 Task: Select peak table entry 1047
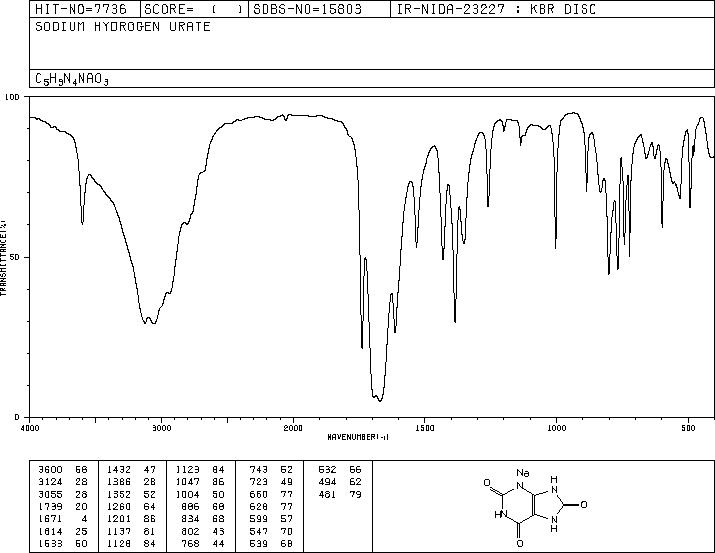coord(187,482)
